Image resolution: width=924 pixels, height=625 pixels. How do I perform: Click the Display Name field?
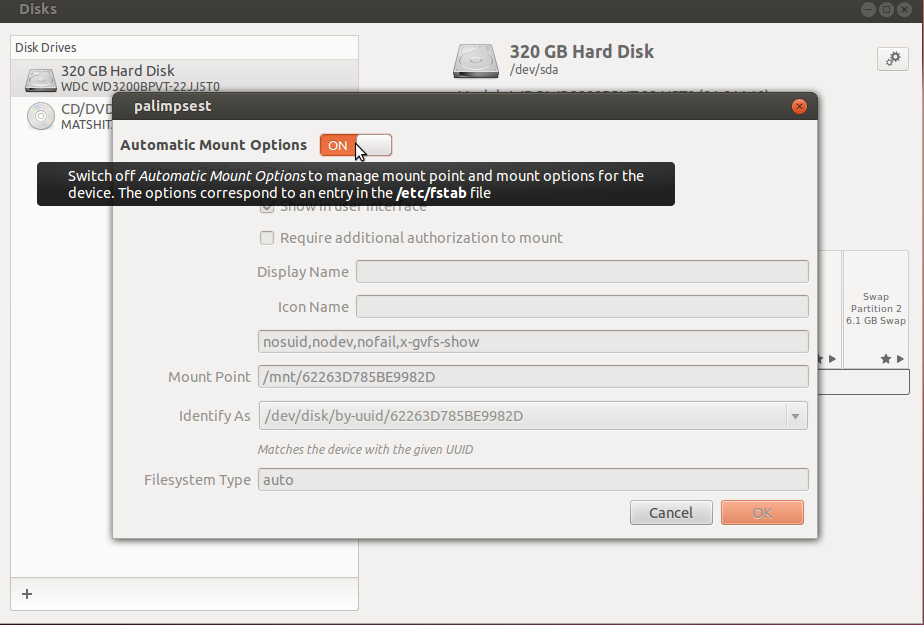pyautogui.click(x=582, y=272)
